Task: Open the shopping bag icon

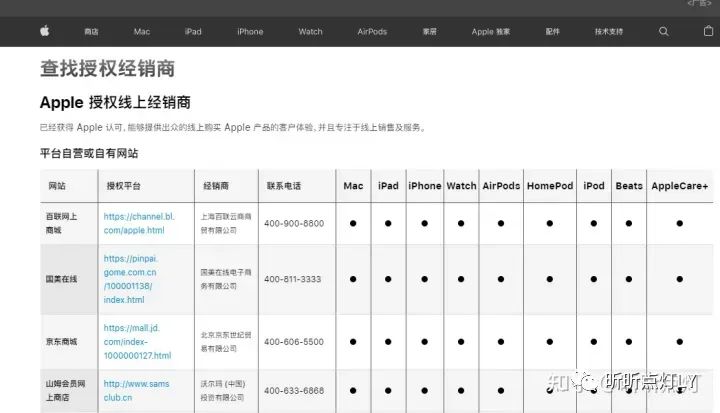Action: pos(708,31)
